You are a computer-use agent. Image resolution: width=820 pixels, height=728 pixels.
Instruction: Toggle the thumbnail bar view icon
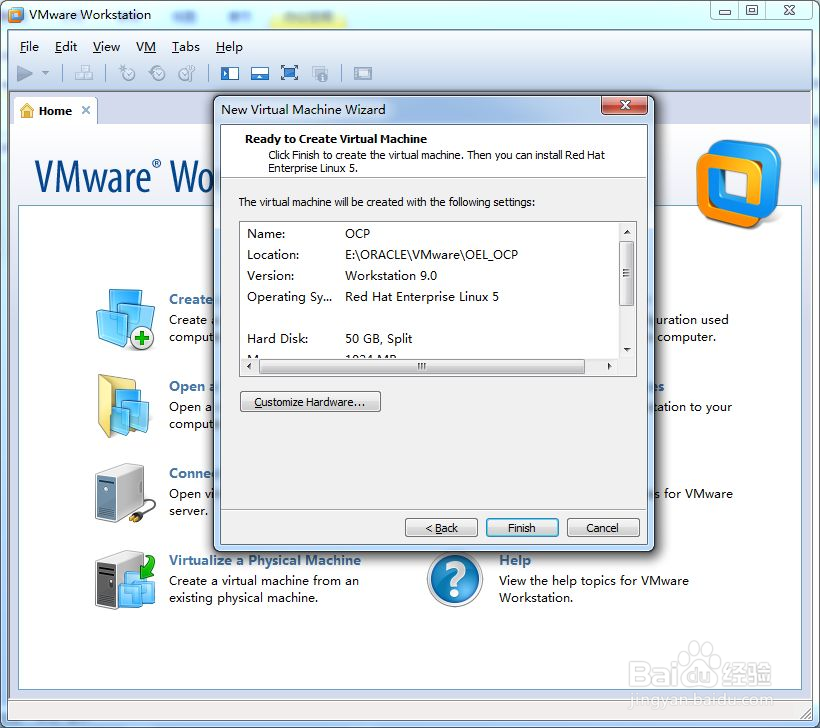(260, 73)
